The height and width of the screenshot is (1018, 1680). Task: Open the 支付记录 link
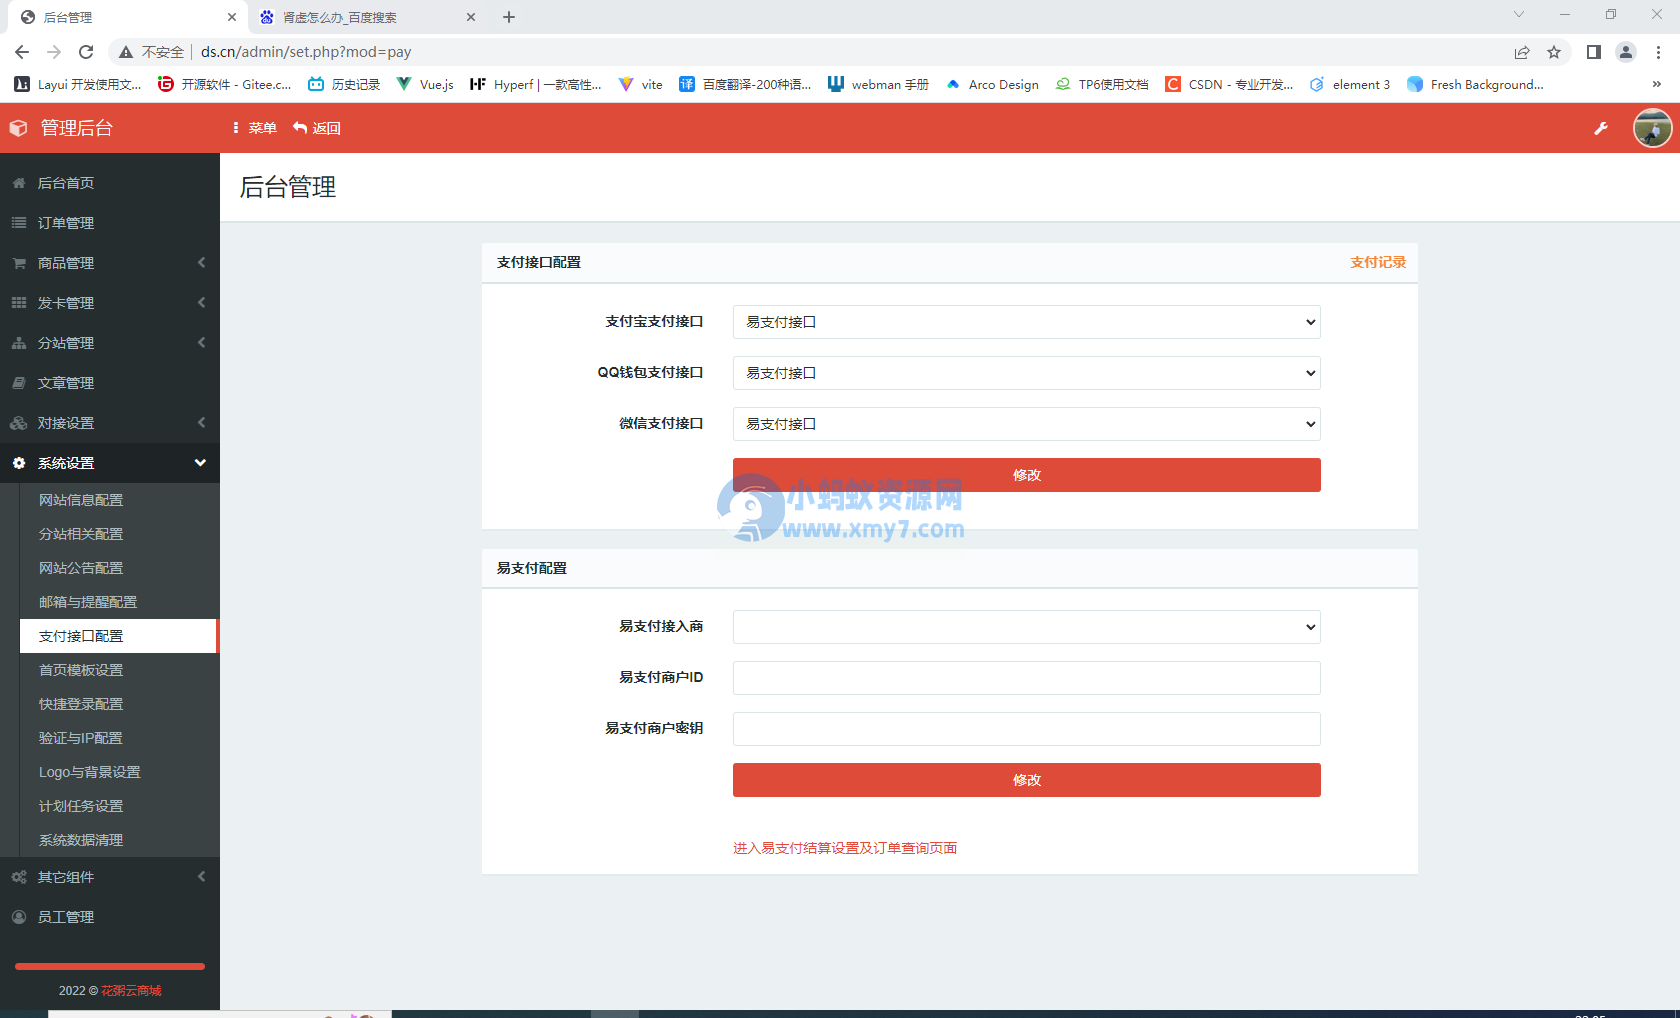(x=1378, y=262)
